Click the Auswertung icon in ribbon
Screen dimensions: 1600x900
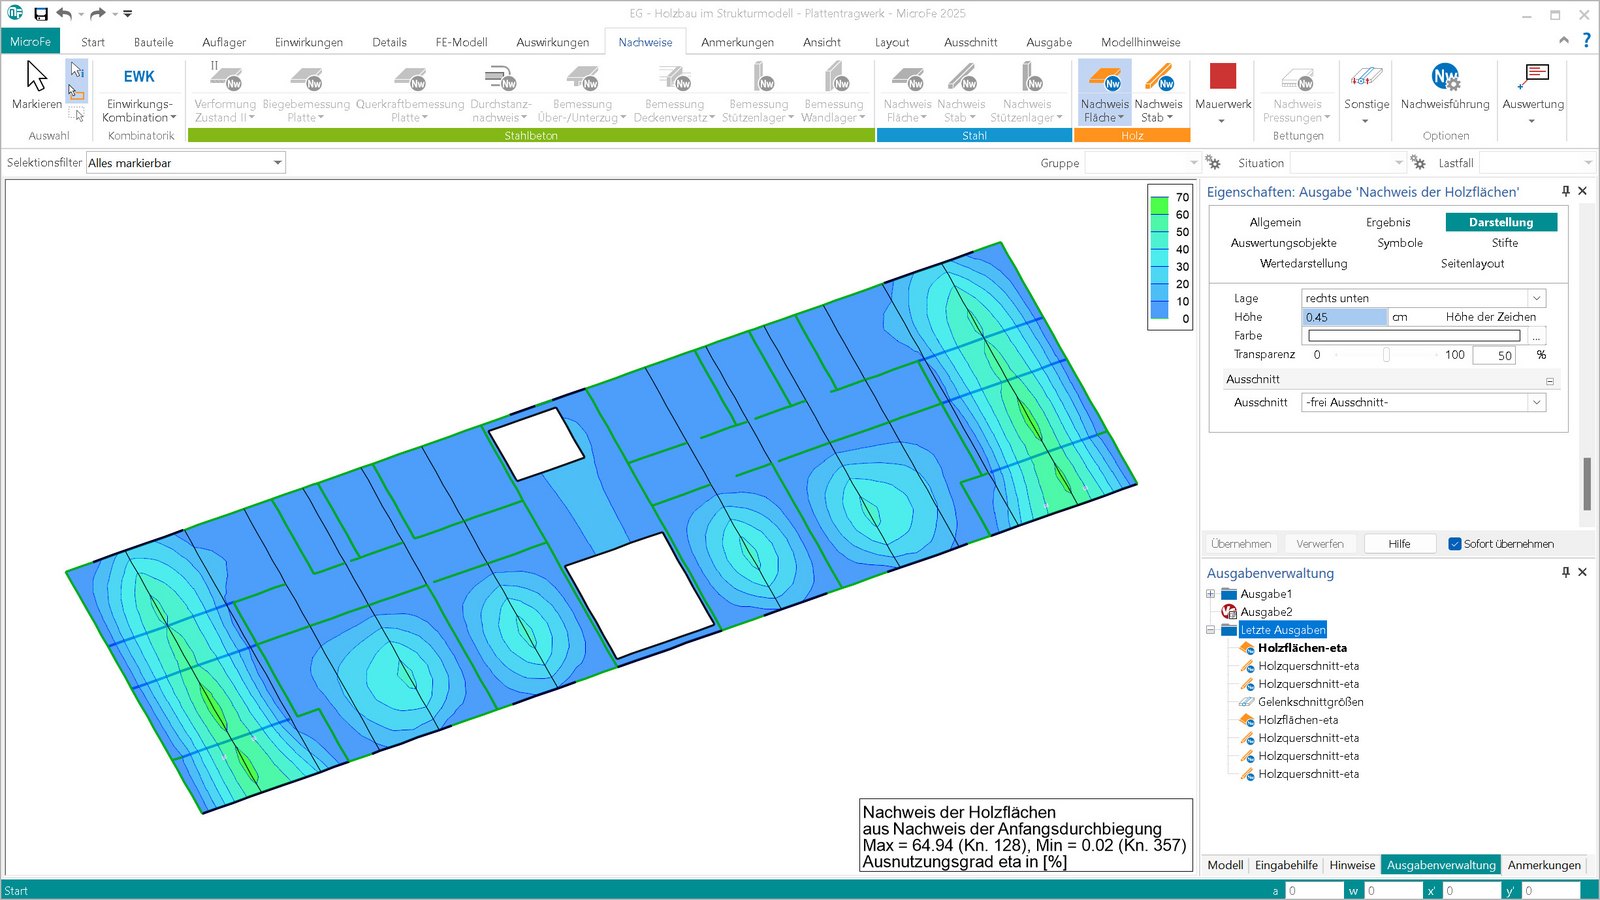(1532, 77)
